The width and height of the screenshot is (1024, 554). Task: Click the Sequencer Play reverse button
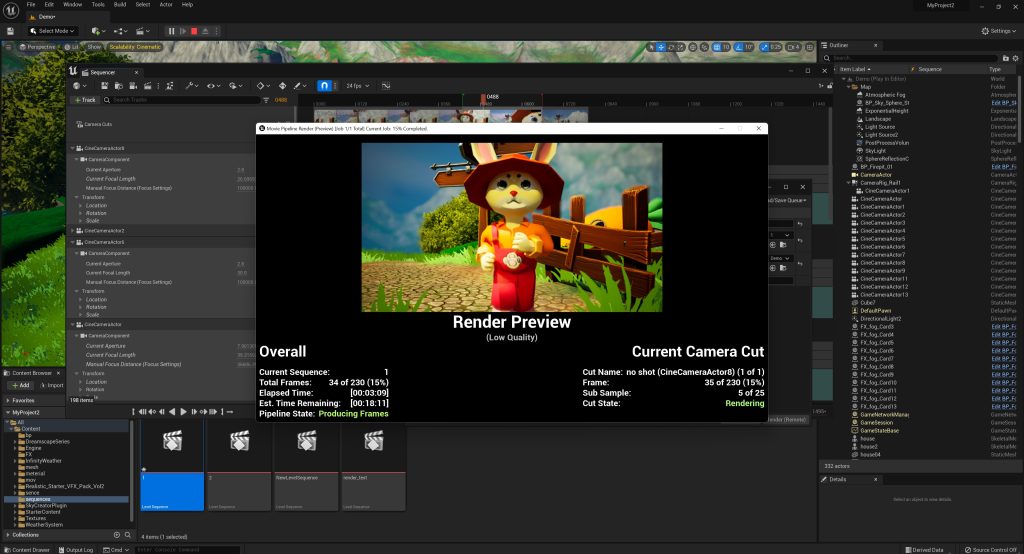tap(172, 412)
